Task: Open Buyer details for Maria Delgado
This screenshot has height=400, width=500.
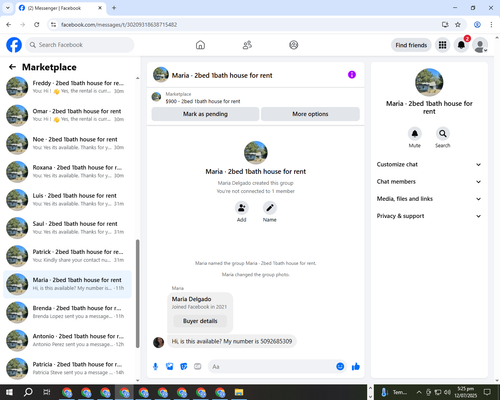Action: pos(200,321)
